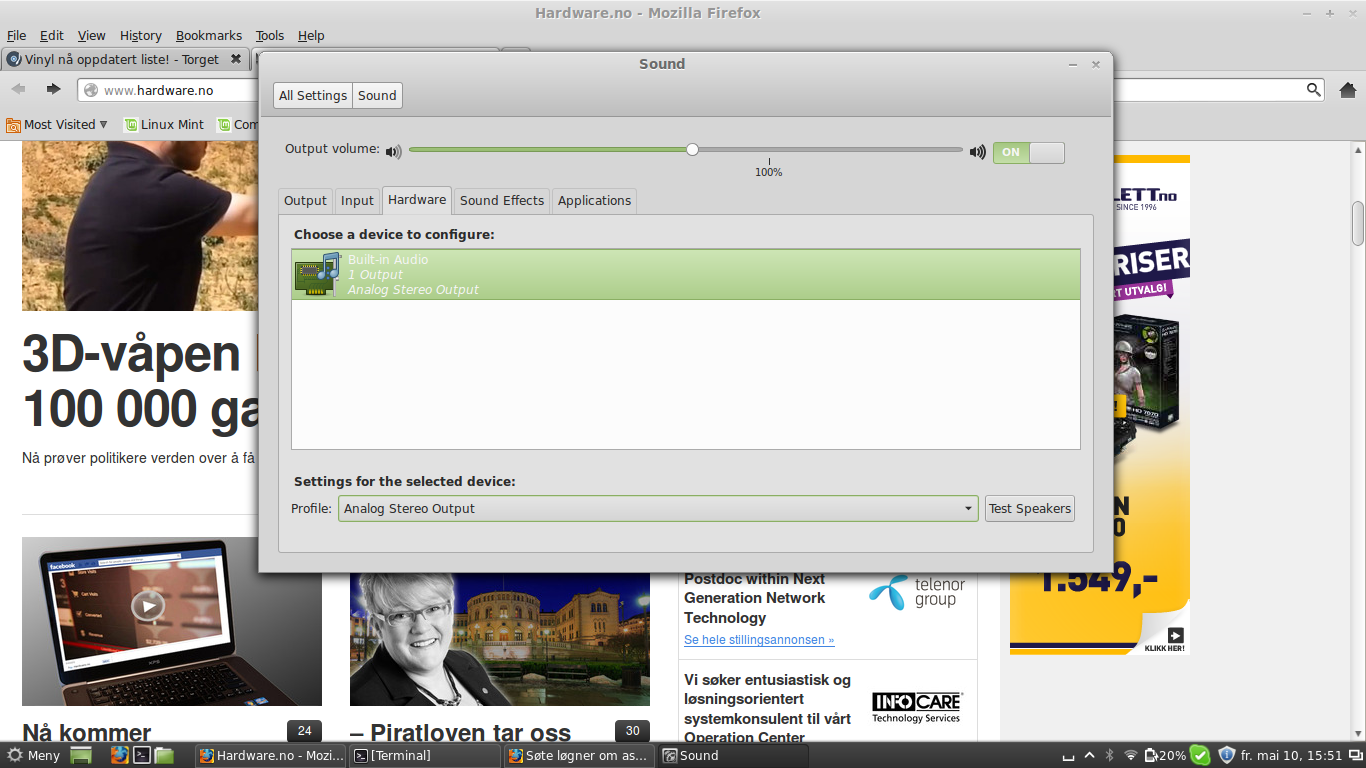Open the Wi-Fi network tray icon
Viewport: 1366px width, 768px height.
click(1130, 755)
